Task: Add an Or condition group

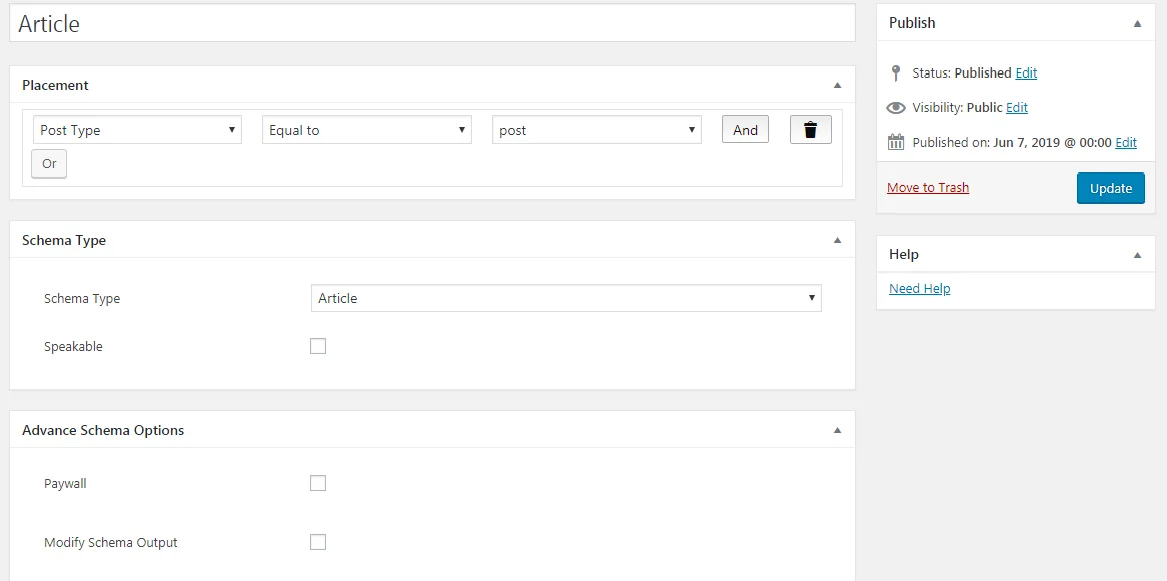Action: coord(49,164)
